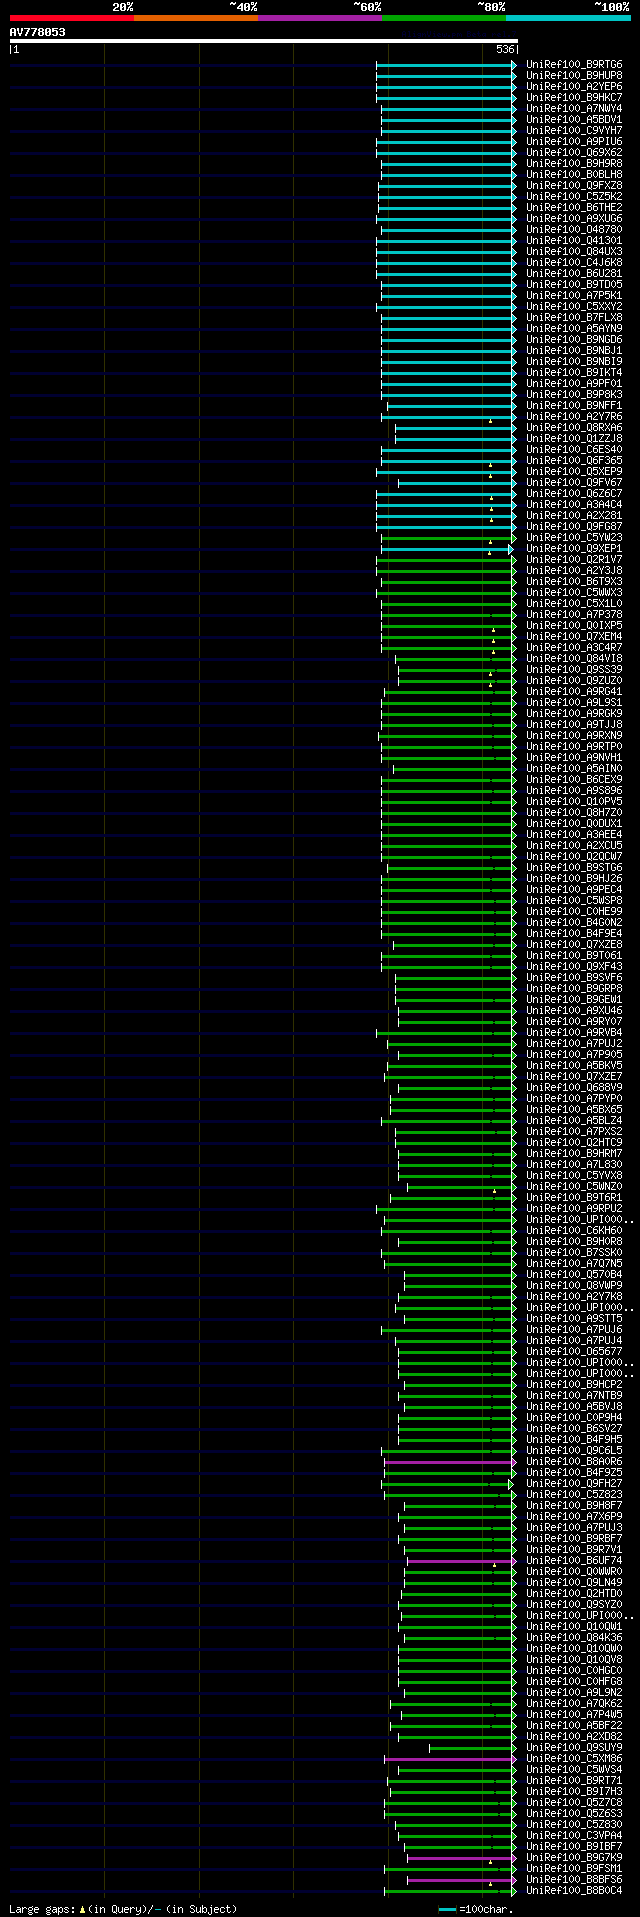Click the UniRef100_B9G7K9 label

click(x=574, y=1858)
